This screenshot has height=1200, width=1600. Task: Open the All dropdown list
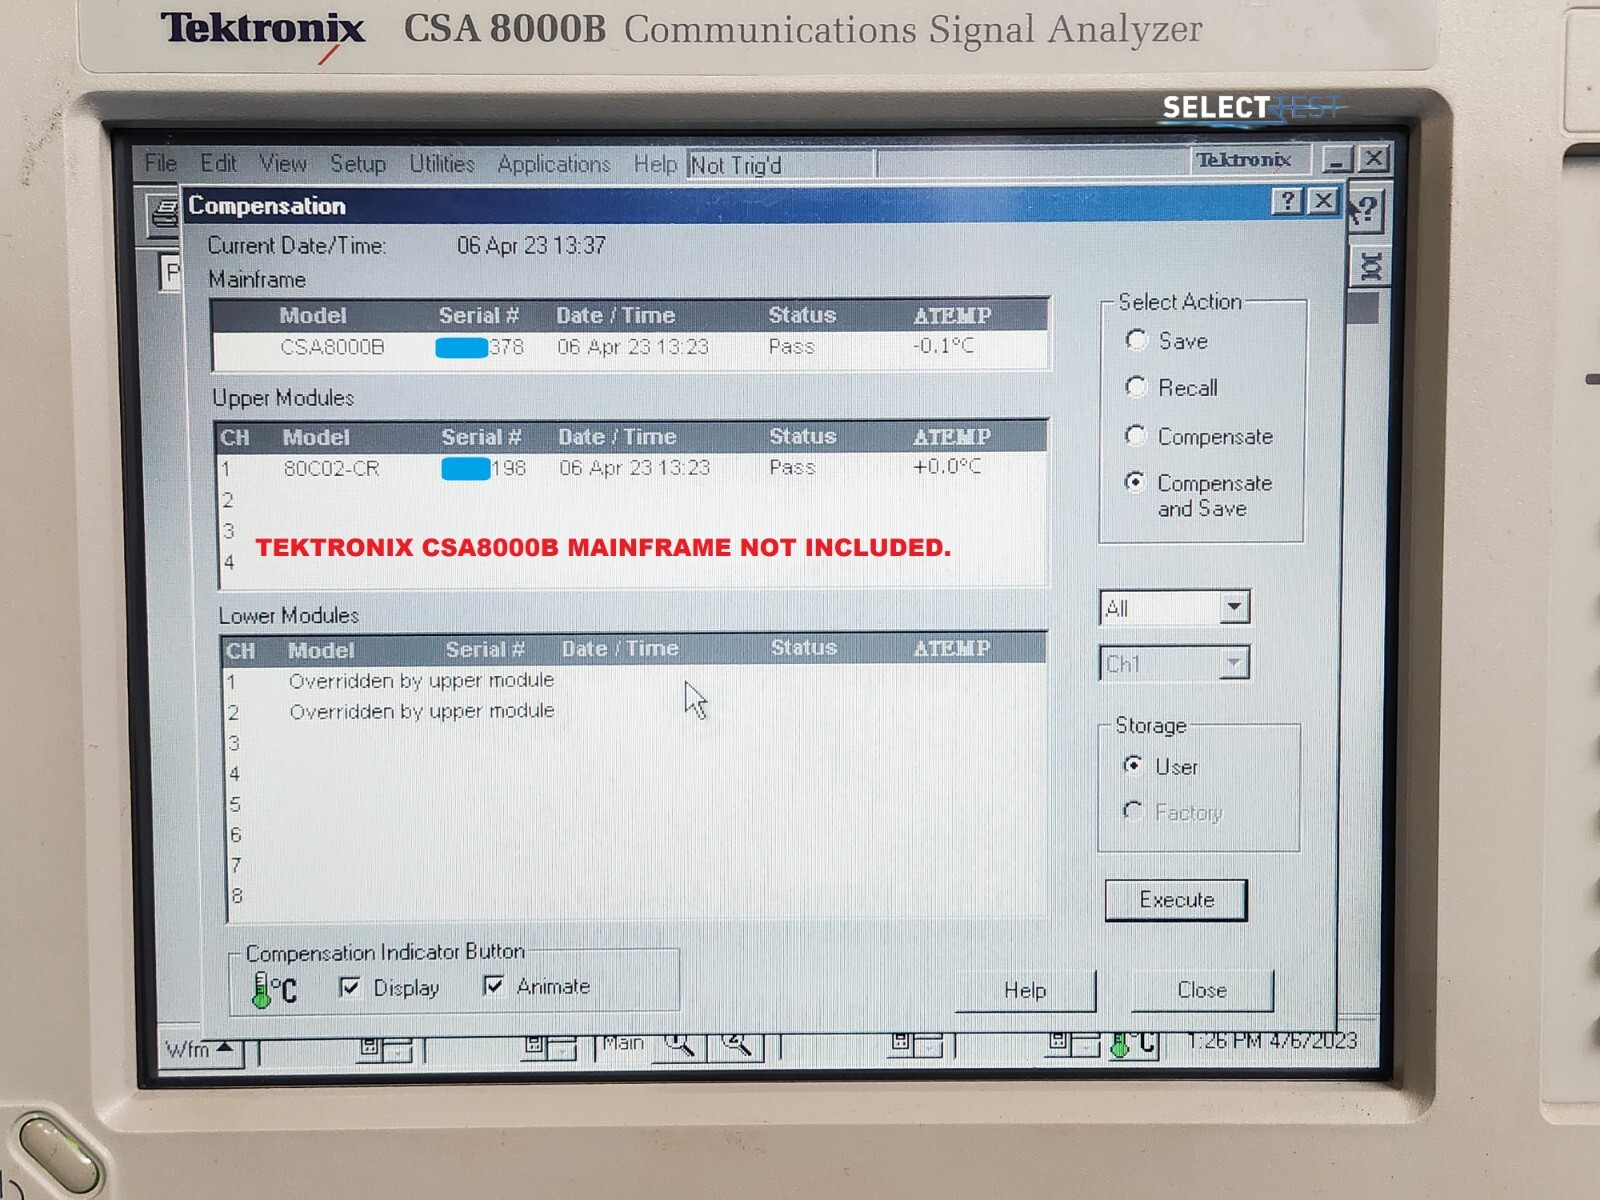pos(1233,606)
